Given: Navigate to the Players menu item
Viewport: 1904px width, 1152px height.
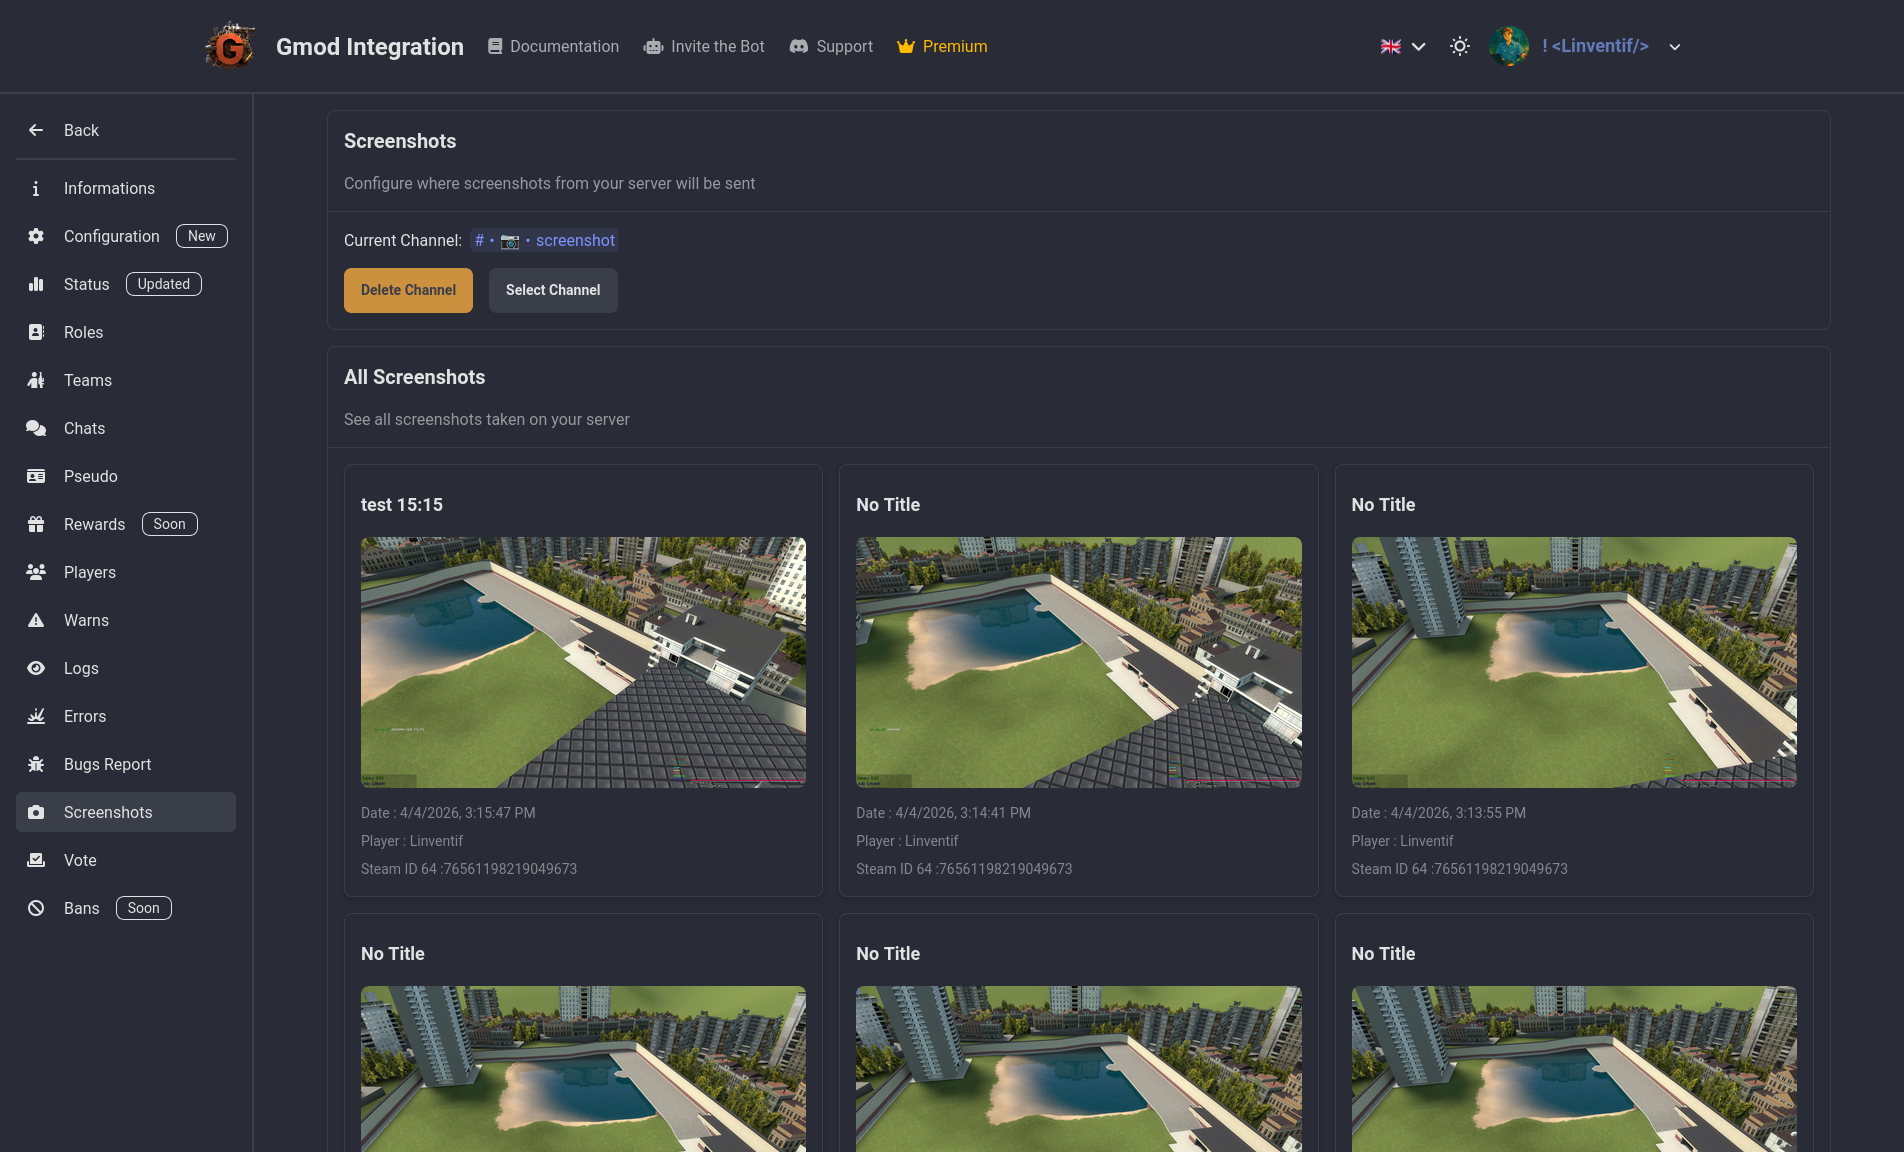Looking at the screenshot, I should point(90,572).
